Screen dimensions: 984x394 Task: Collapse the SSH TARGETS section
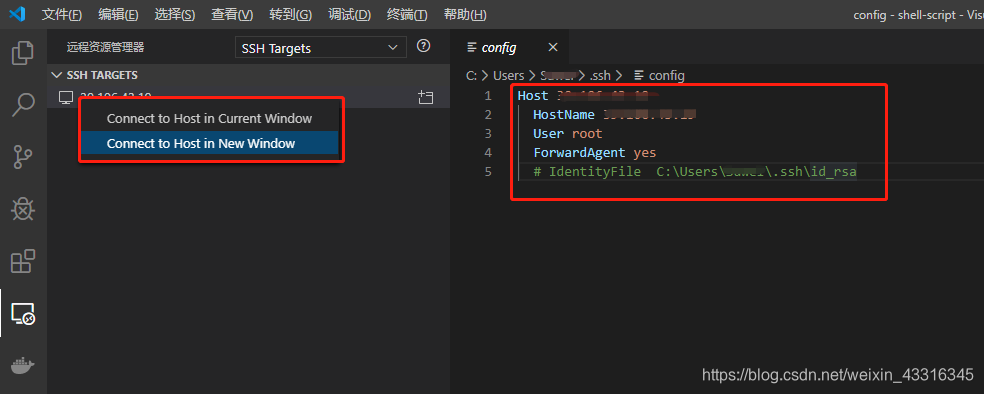pyautogui.click(x=249, y=75)
